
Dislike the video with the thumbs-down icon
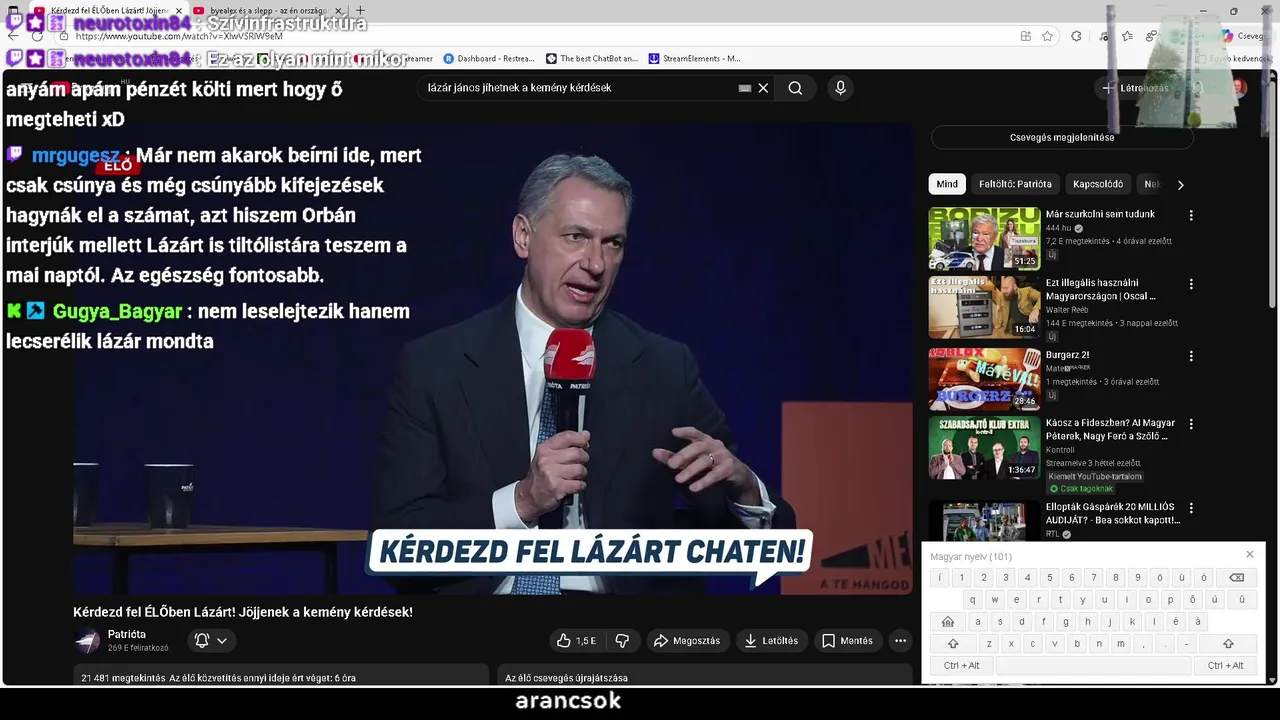point(622,641)
